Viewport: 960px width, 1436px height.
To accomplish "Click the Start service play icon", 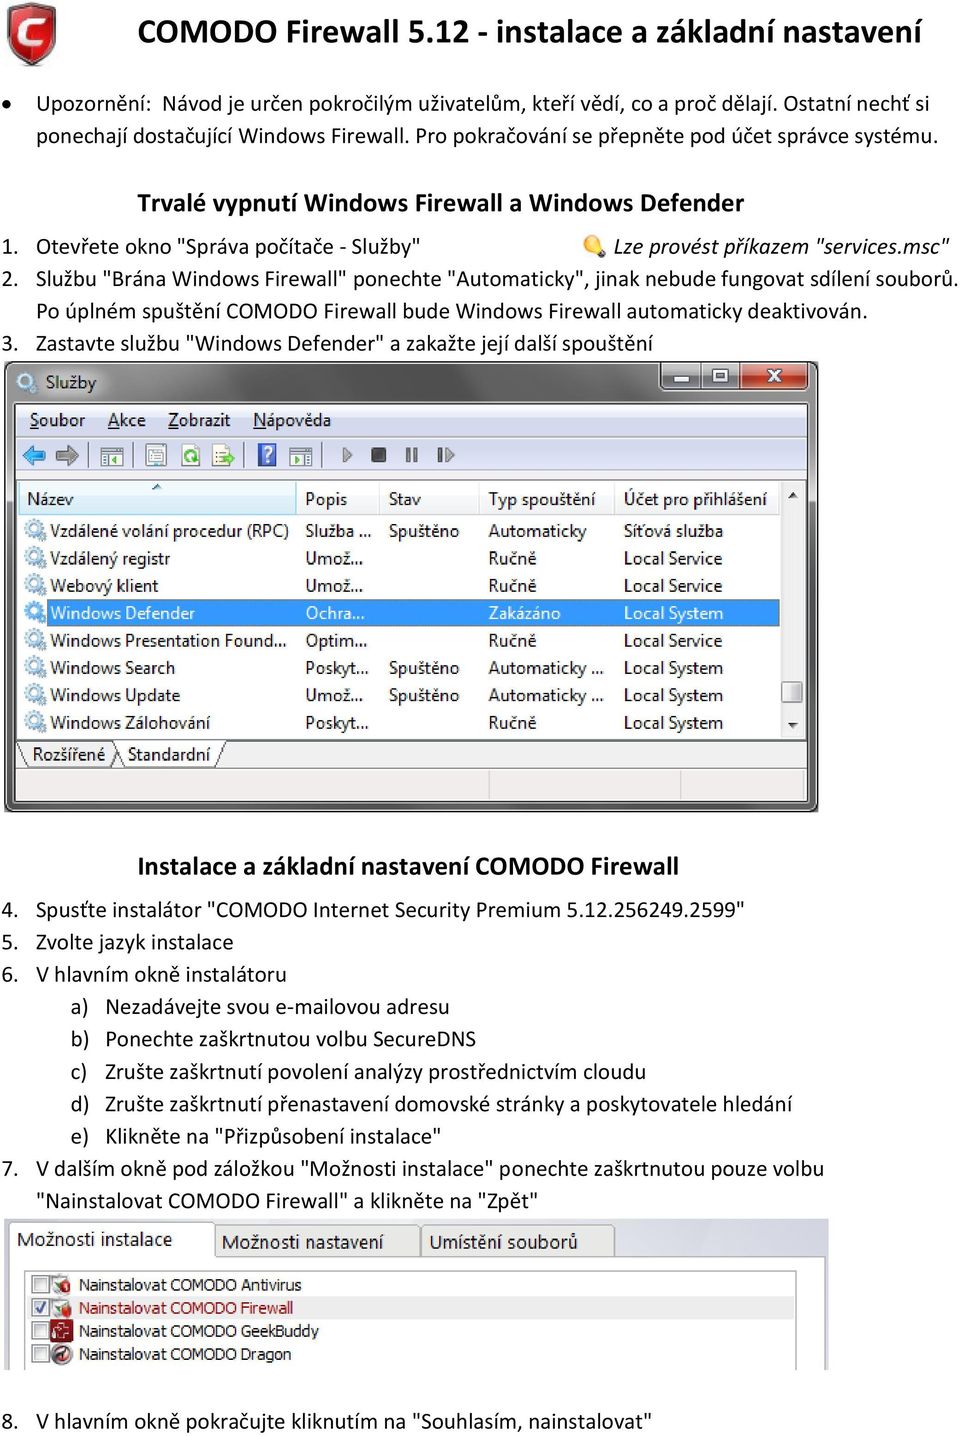I will (347, 455).
